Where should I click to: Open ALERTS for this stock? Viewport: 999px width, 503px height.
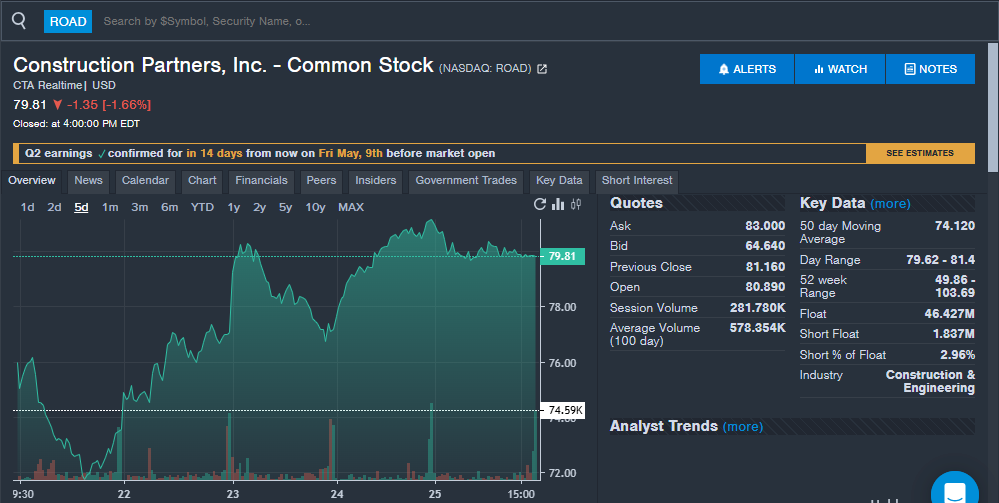pyautogui.click(x=747, y=69)
